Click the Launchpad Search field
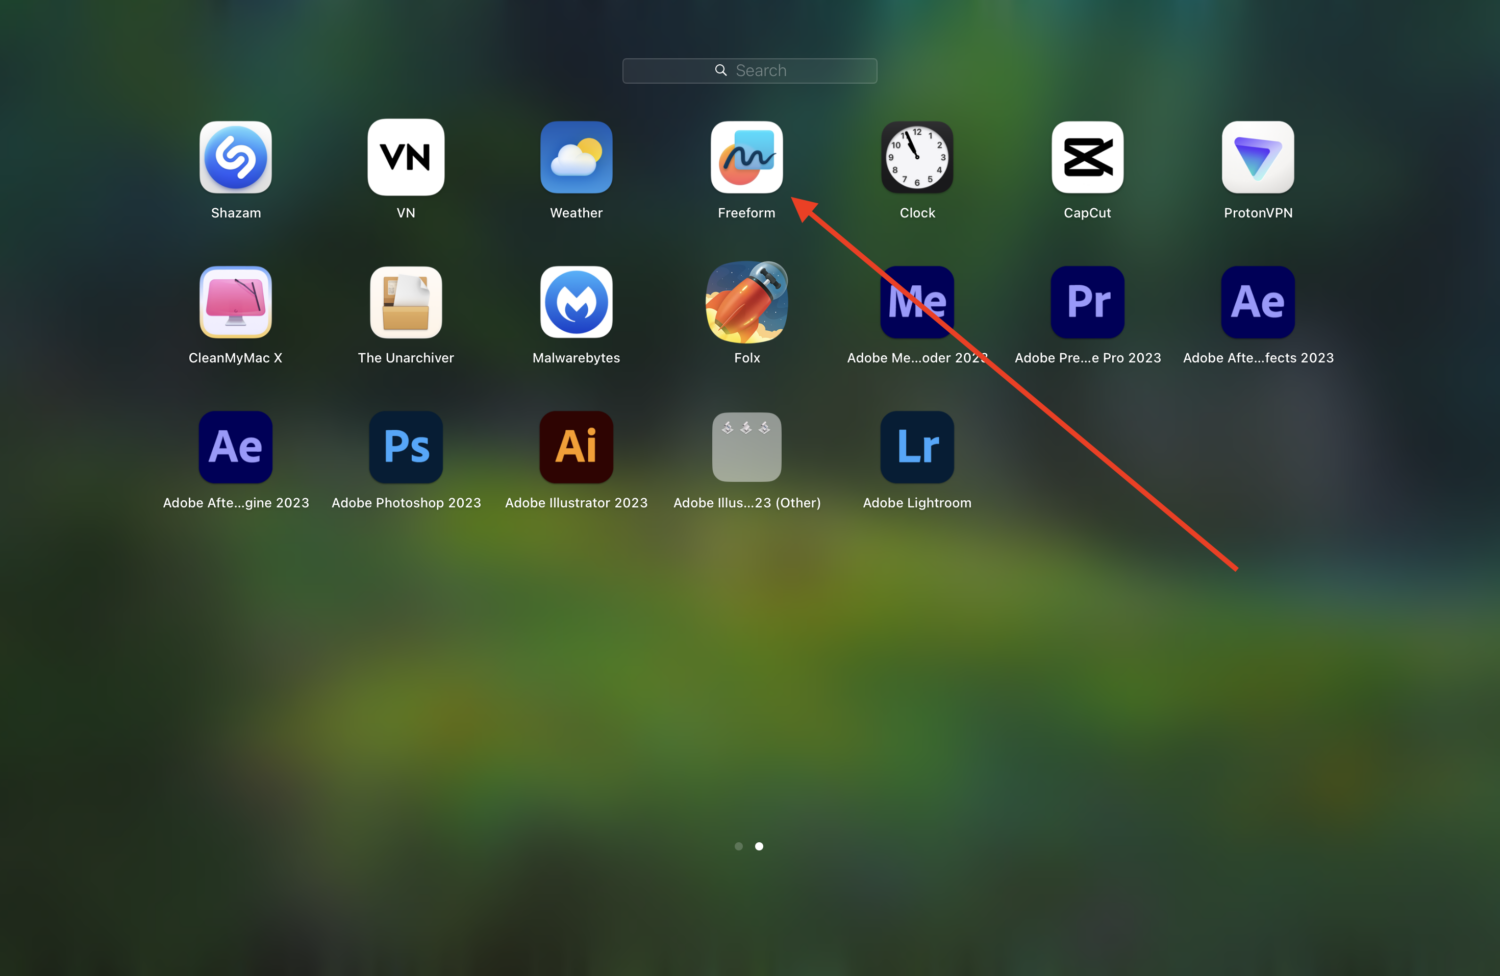Screen dimensions: 1500x976 tap(750, 71)
